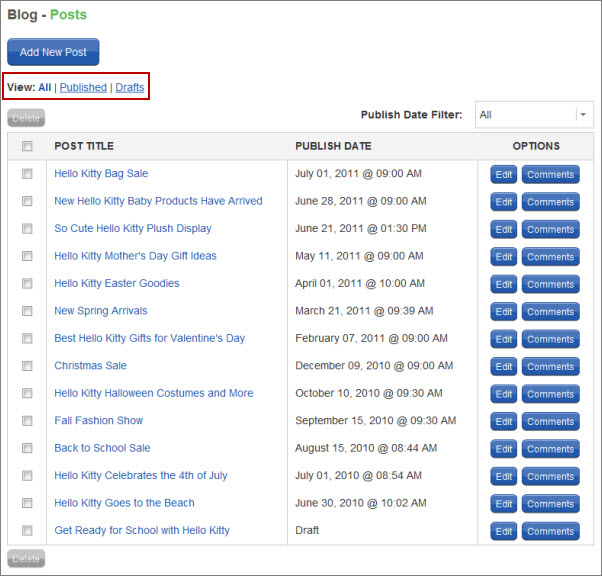This screenshot has width=602, height=576.
Task: View Comments for Get Ready for School draft
Action: pos(551,531)
